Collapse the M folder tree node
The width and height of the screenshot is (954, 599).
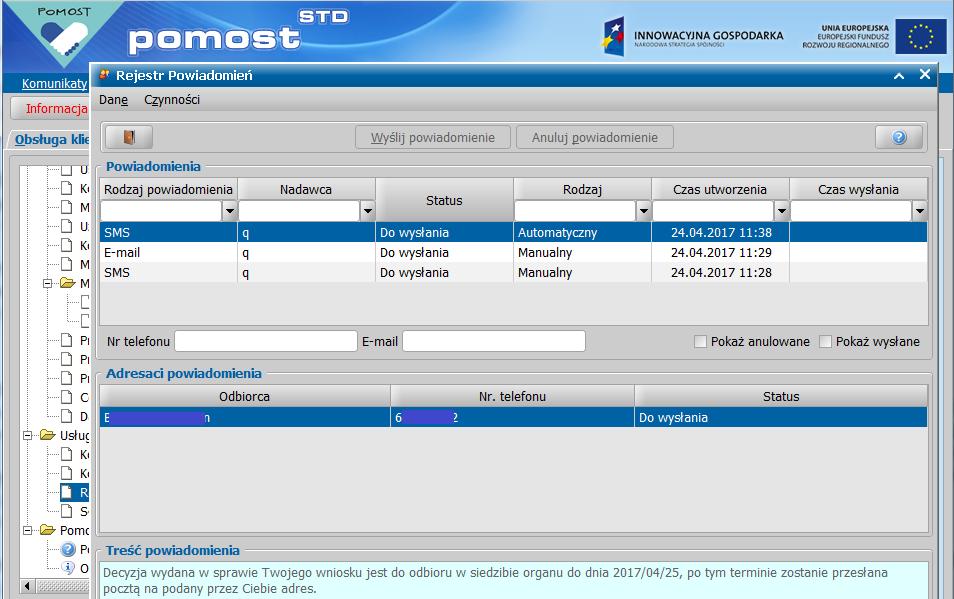coord(47,283)
